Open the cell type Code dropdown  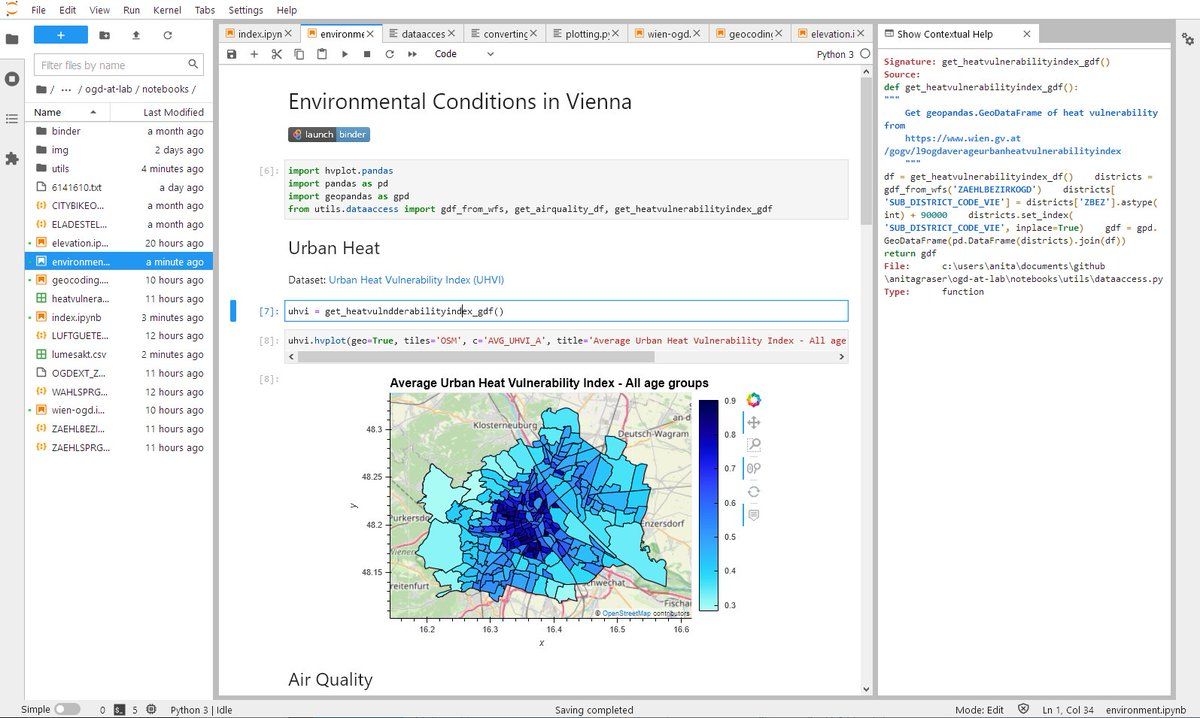click(x=464, y=54)
